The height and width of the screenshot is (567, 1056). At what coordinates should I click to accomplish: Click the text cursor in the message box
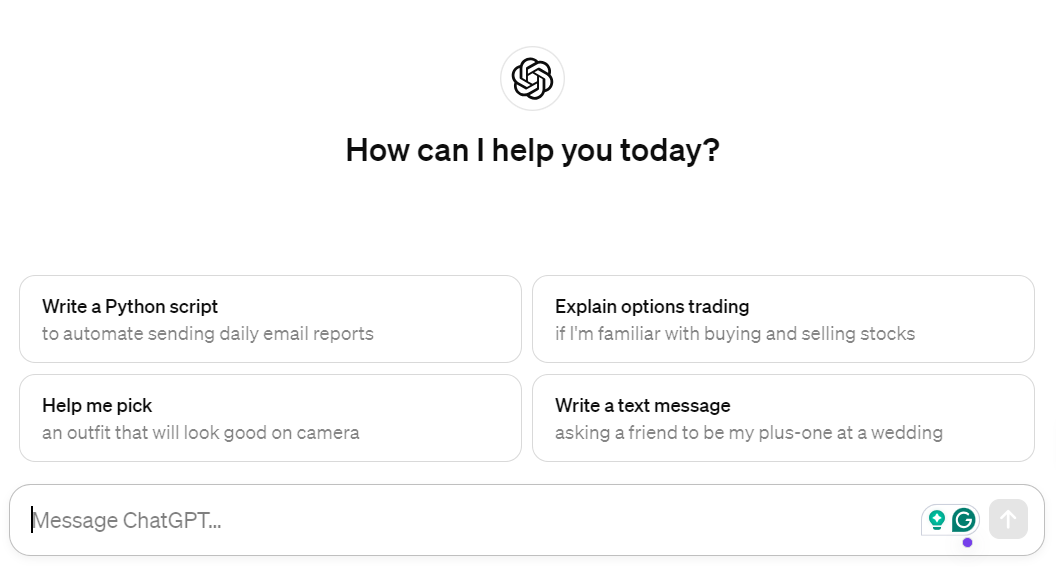click(x=32, y=520)
